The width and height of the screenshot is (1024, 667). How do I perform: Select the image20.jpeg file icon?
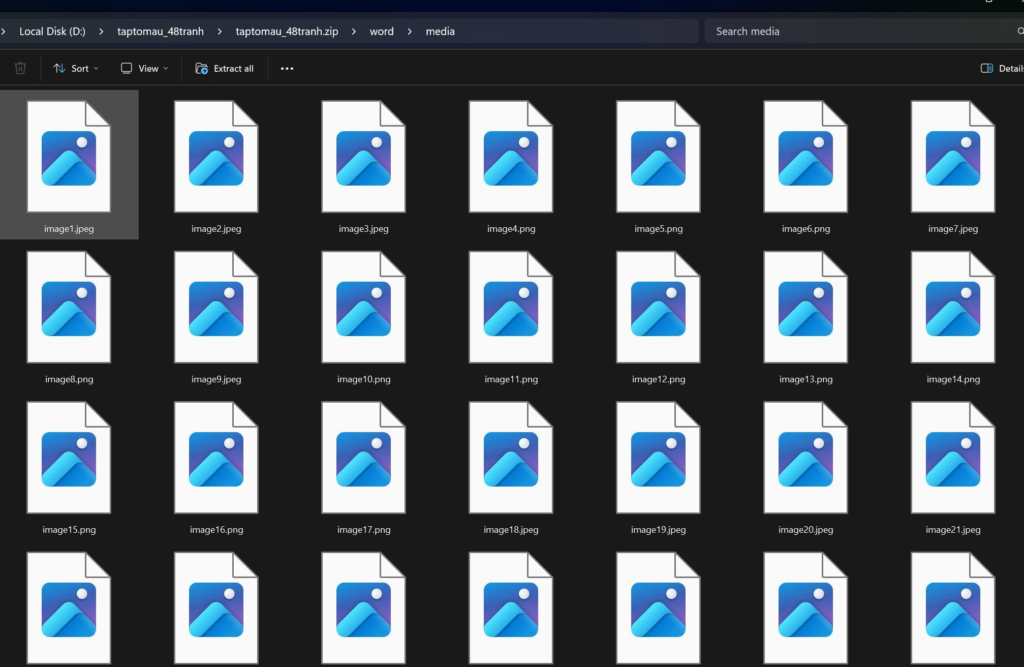(806, 458)
